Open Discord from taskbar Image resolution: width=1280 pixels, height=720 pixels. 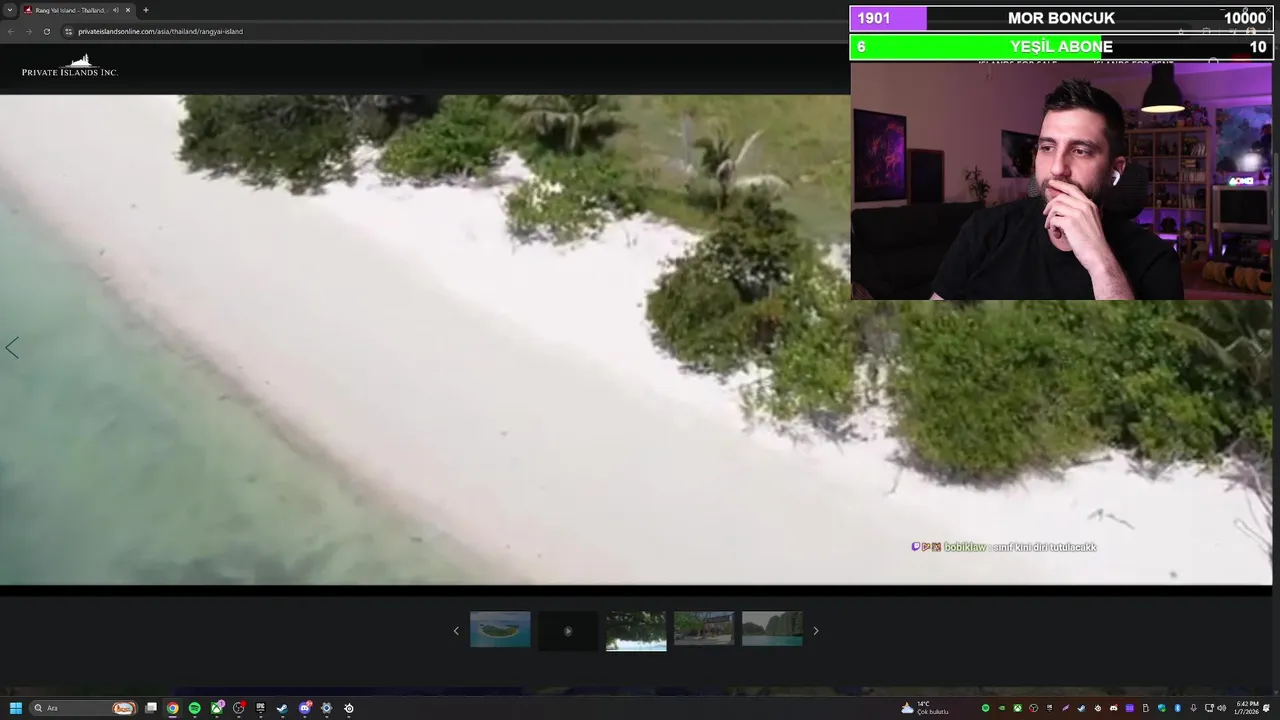point(304,708)
